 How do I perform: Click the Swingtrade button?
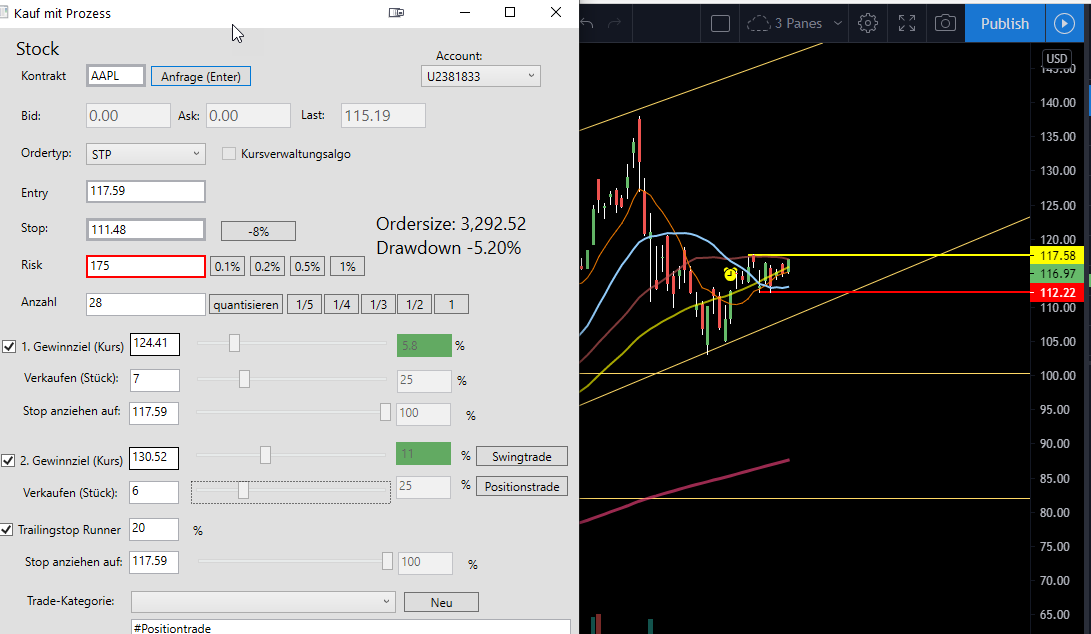point(522,457)
